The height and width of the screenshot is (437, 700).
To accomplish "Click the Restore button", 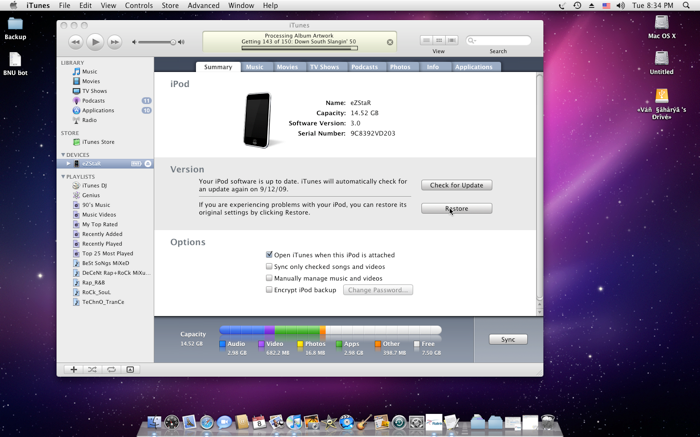I will point(456,208).
